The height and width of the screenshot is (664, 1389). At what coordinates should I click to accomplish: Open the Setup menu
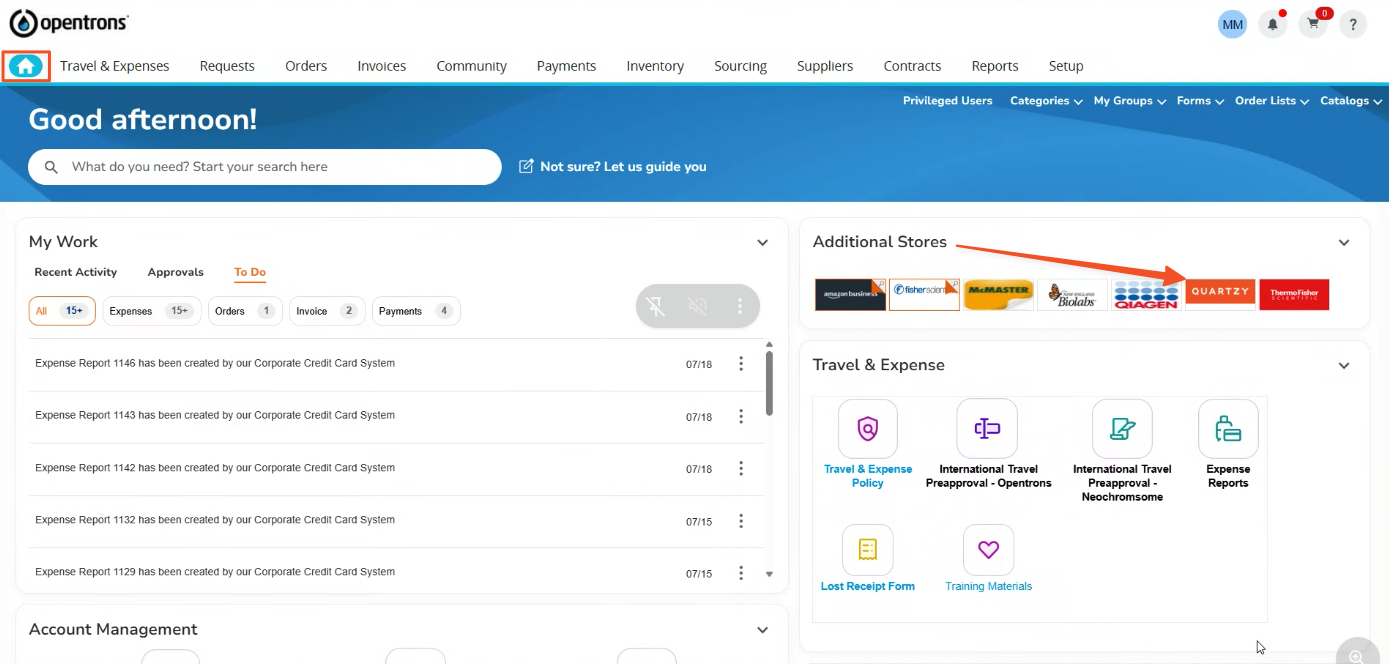(x=1066, y=66)
